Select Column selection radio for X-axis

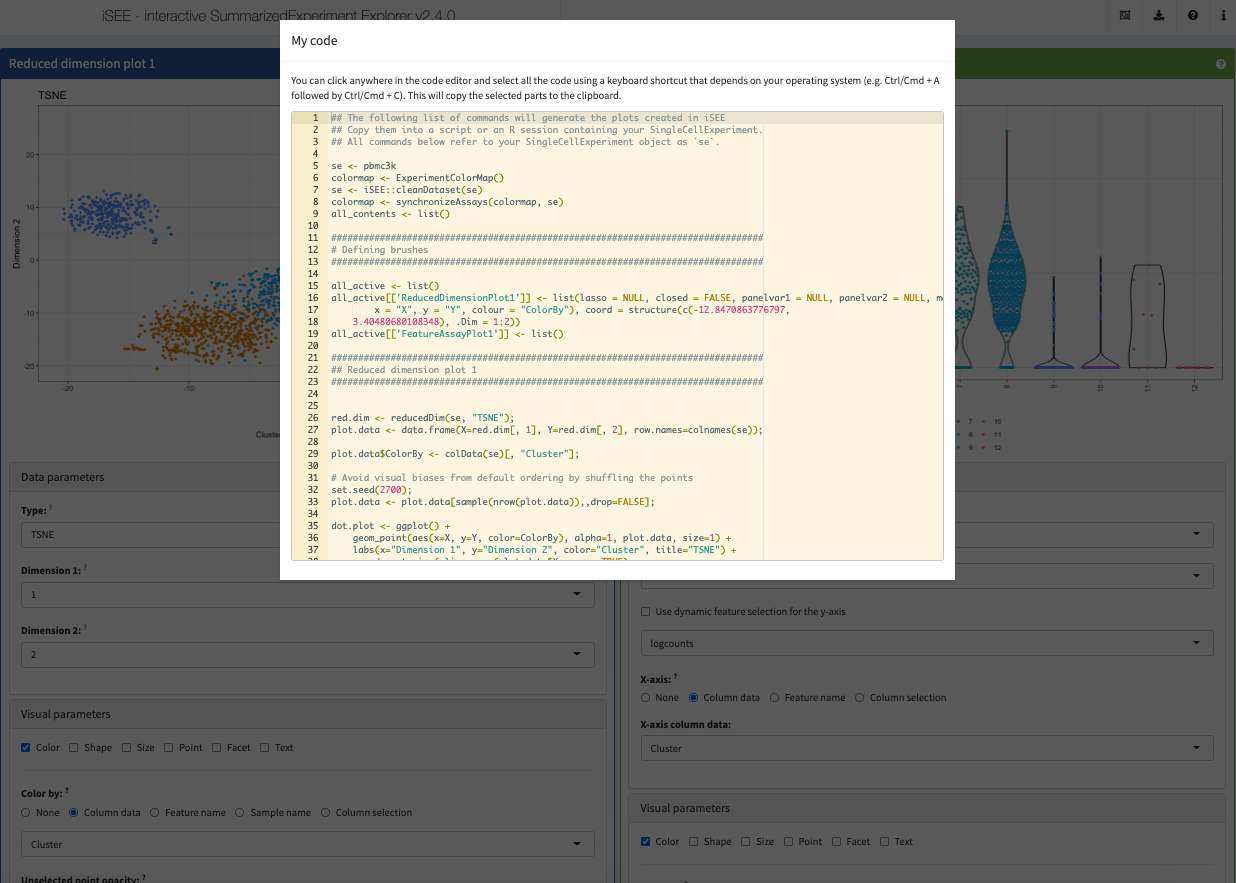click(x=861, y=697)
